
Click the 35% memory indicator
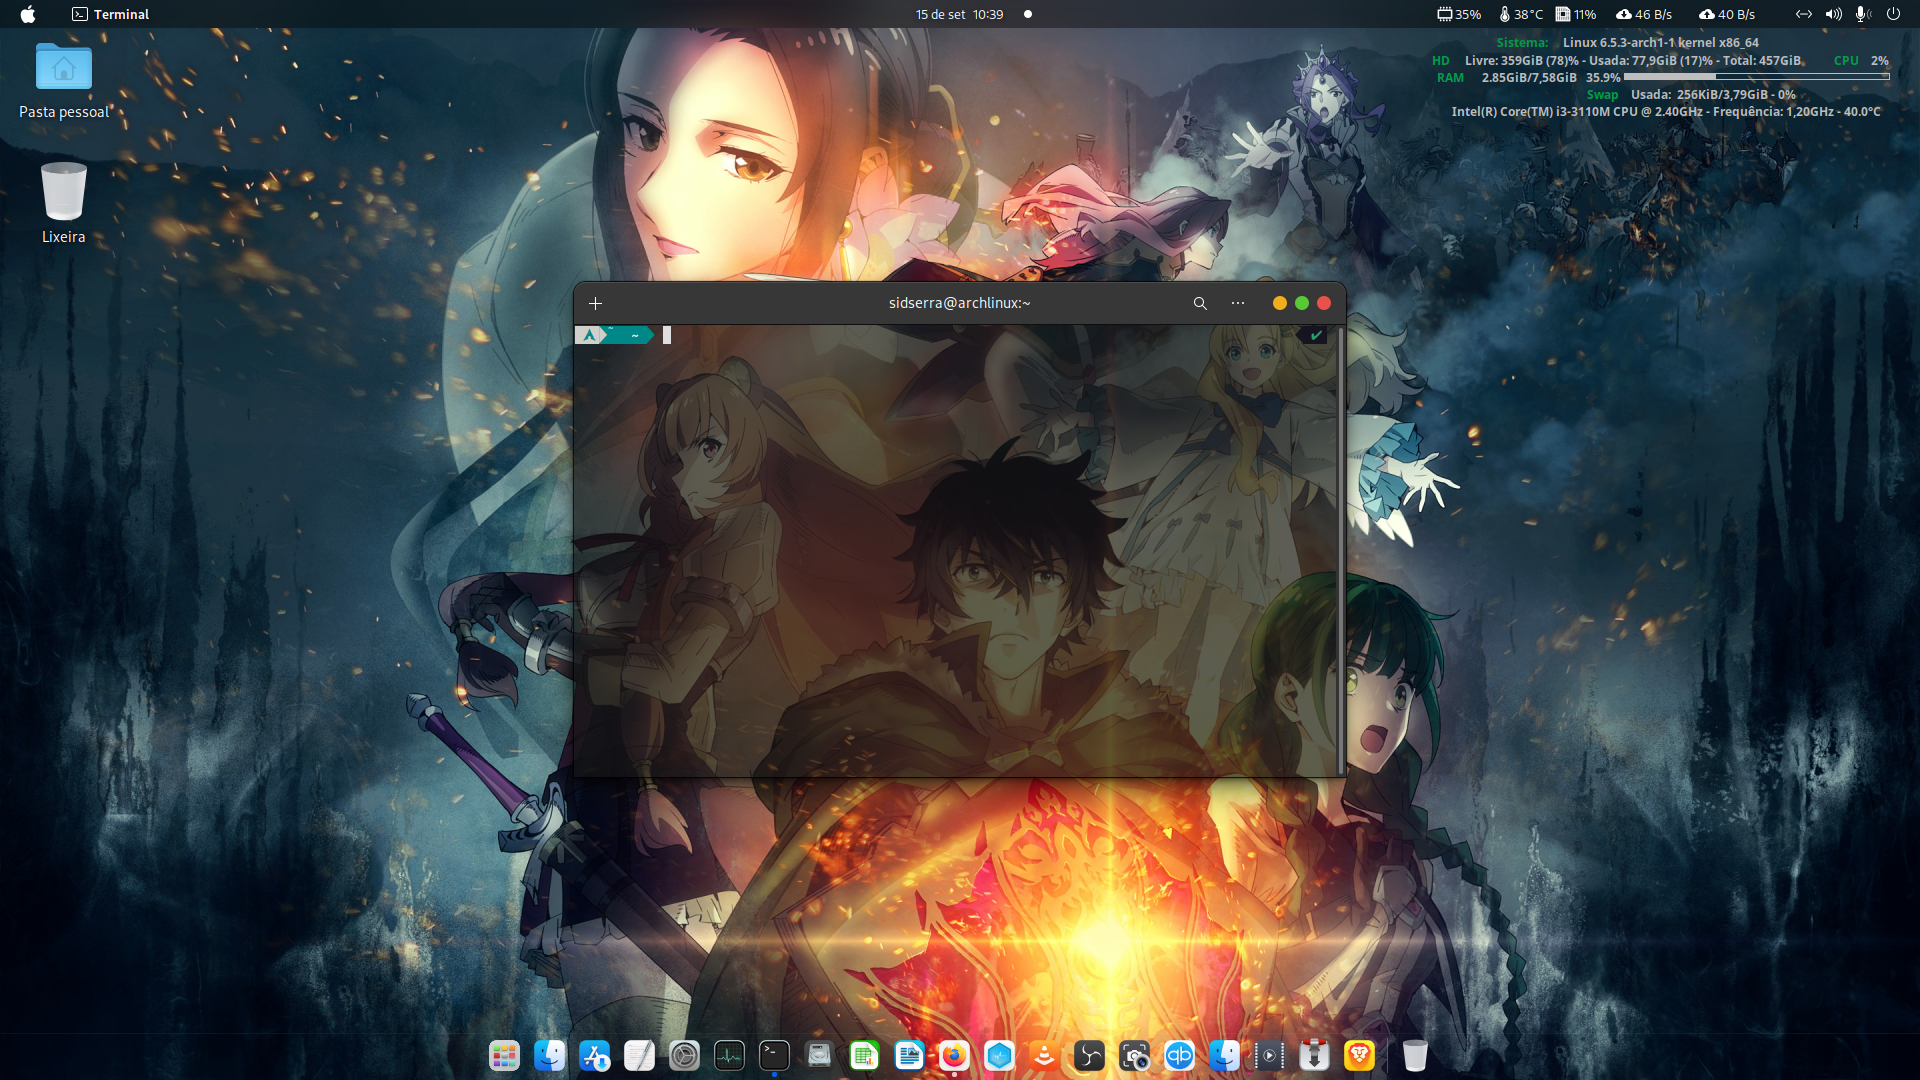[x=1459, y=14]
